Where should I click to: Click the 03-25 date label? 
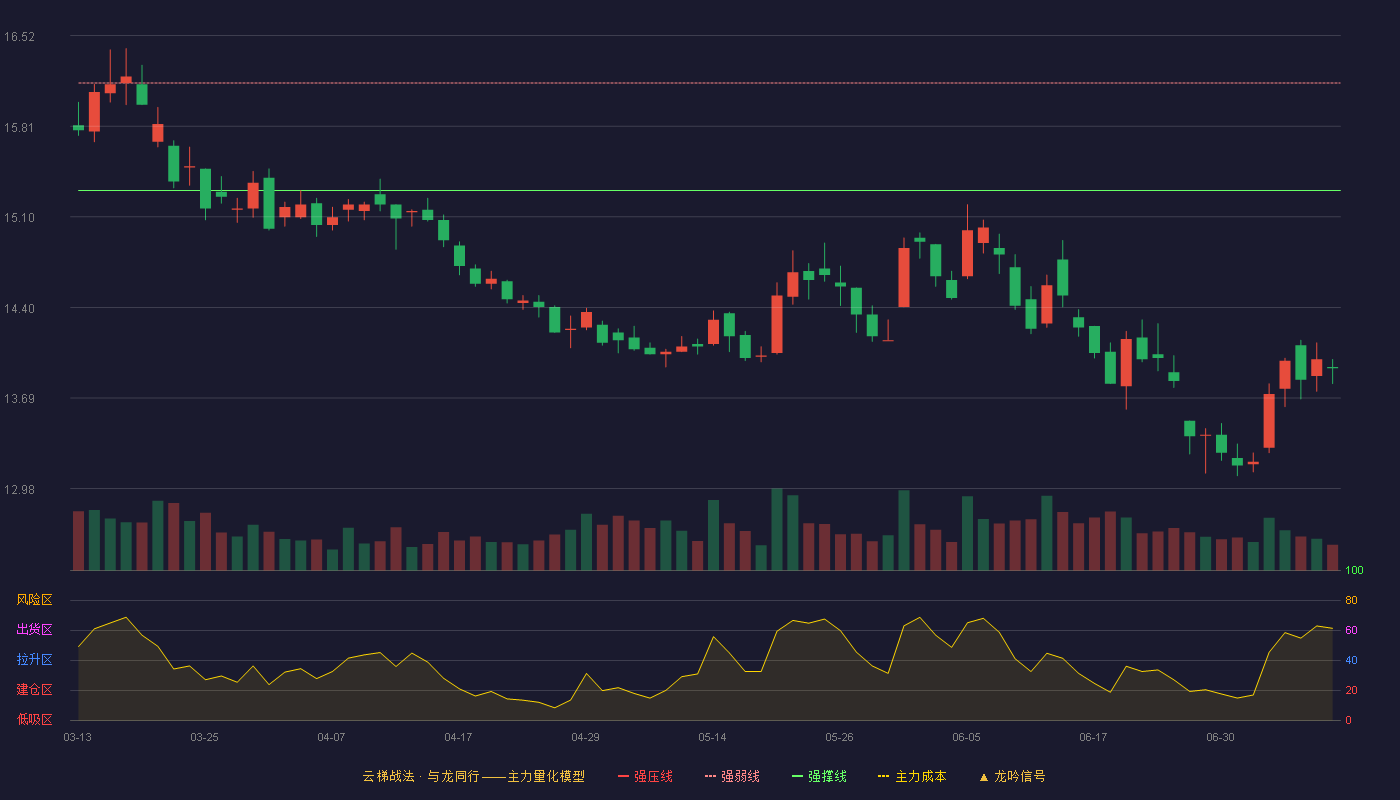coord(204,737)
